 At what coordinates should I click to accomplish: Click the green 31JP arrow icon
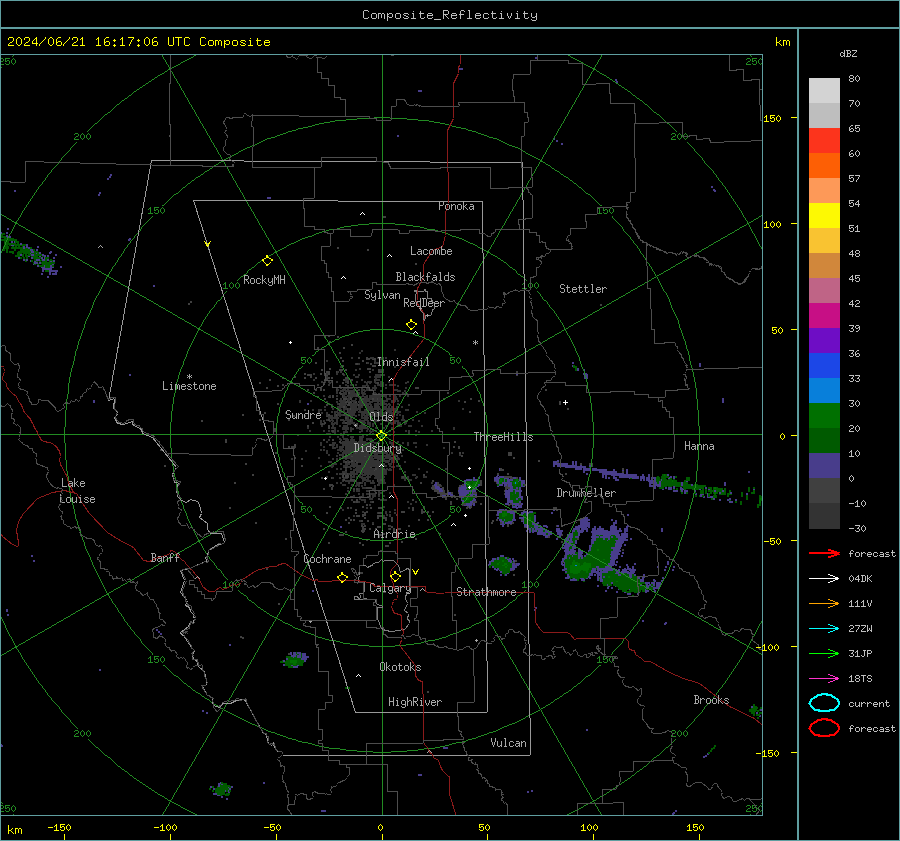pos(824,653)
